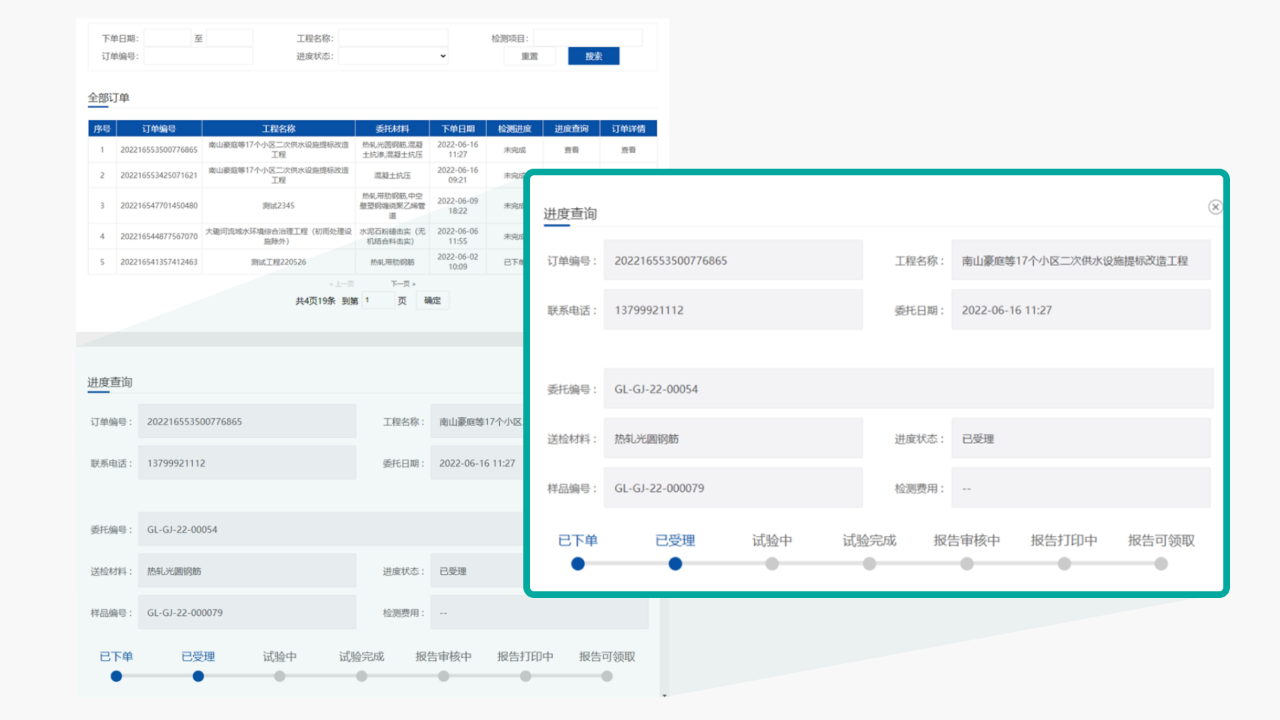Click 试验中 step dot in small lower panel
The width and height of the screenshot is (1280, 720).
coord(280,676)
